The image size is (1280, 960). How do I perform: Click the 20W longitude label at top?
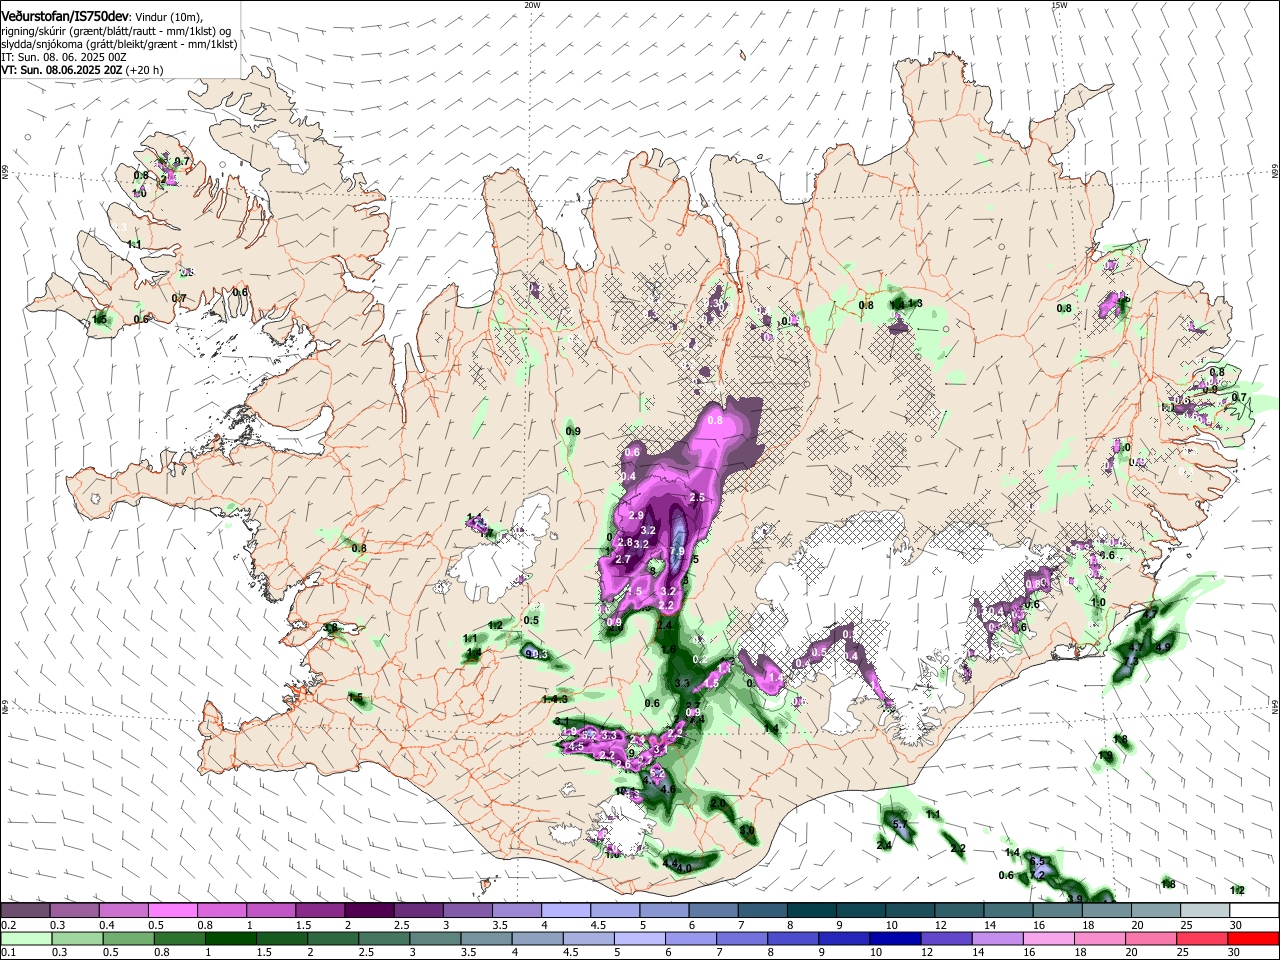pos(532,5)
